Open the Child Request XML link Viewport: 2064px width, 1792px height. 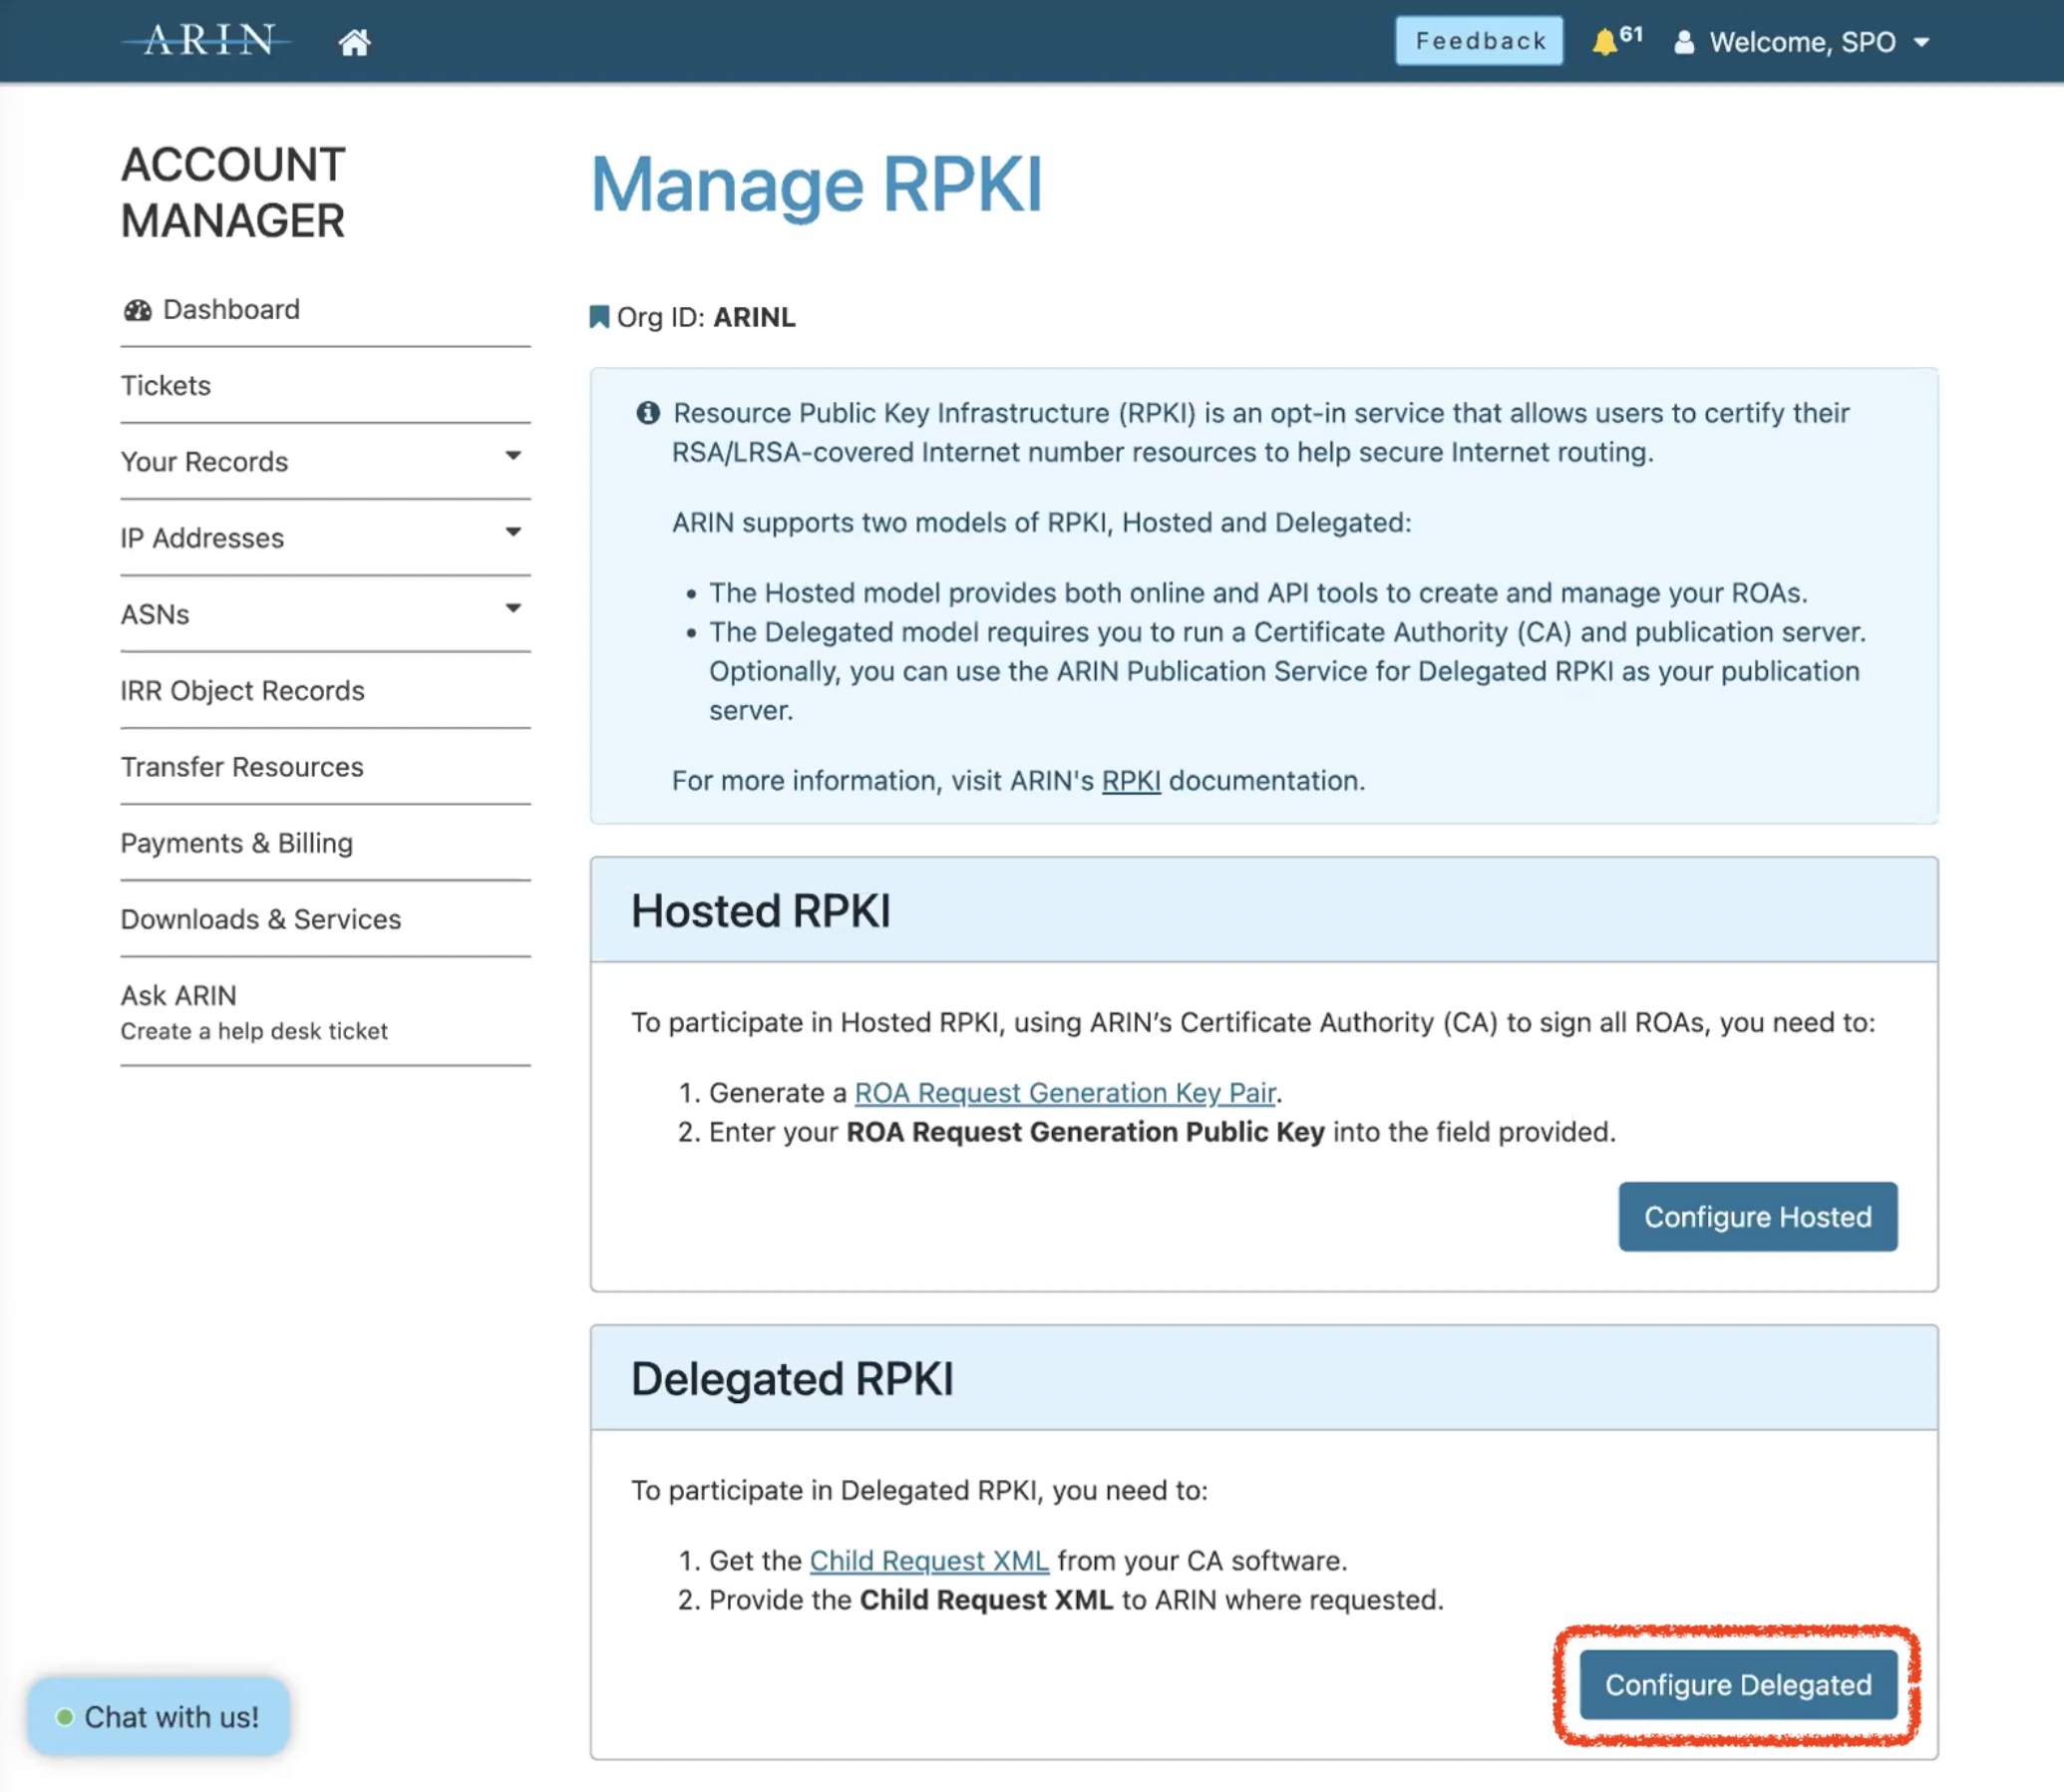coord(928,1560)
